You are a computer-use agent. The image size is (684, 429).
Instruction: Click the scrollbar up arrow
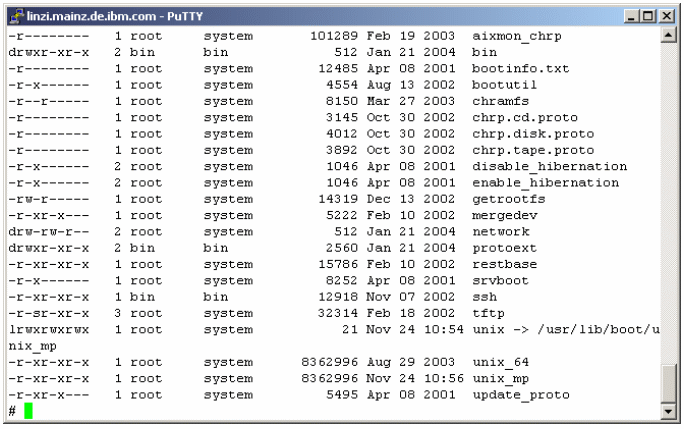tap(668, 35)
